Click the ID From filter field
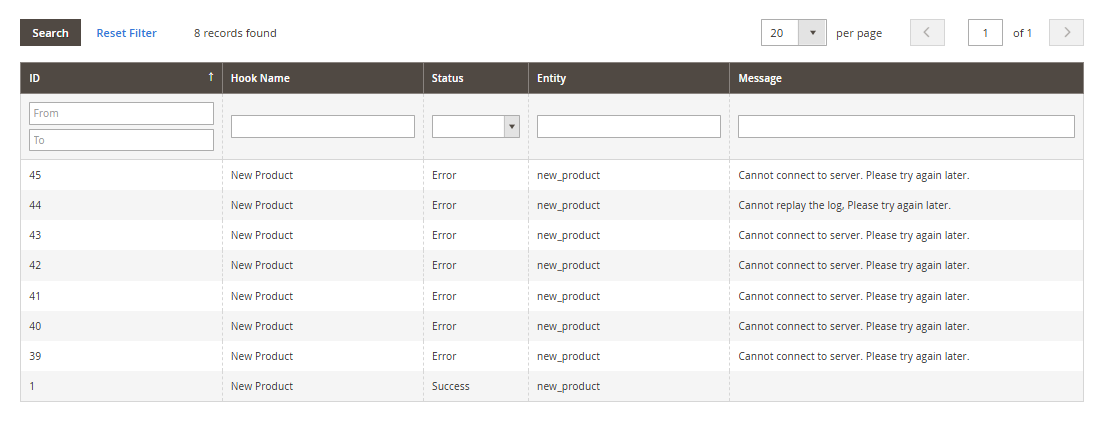This screenshot has width=1115, height=436. (121, 113)
